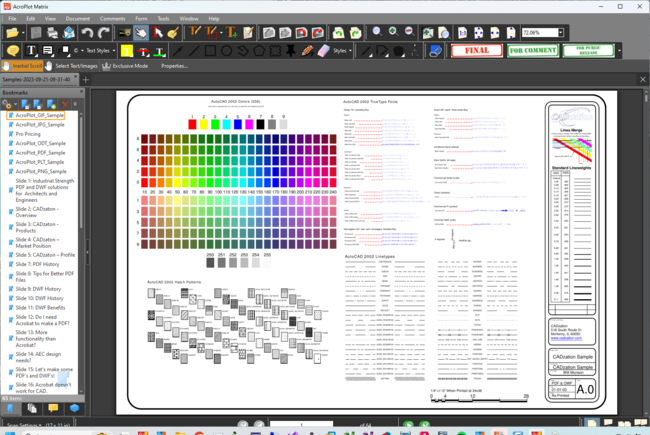Enable Select Text/Images mode
The height and width of the screenshot is (435, 650).
coord(71,66)
